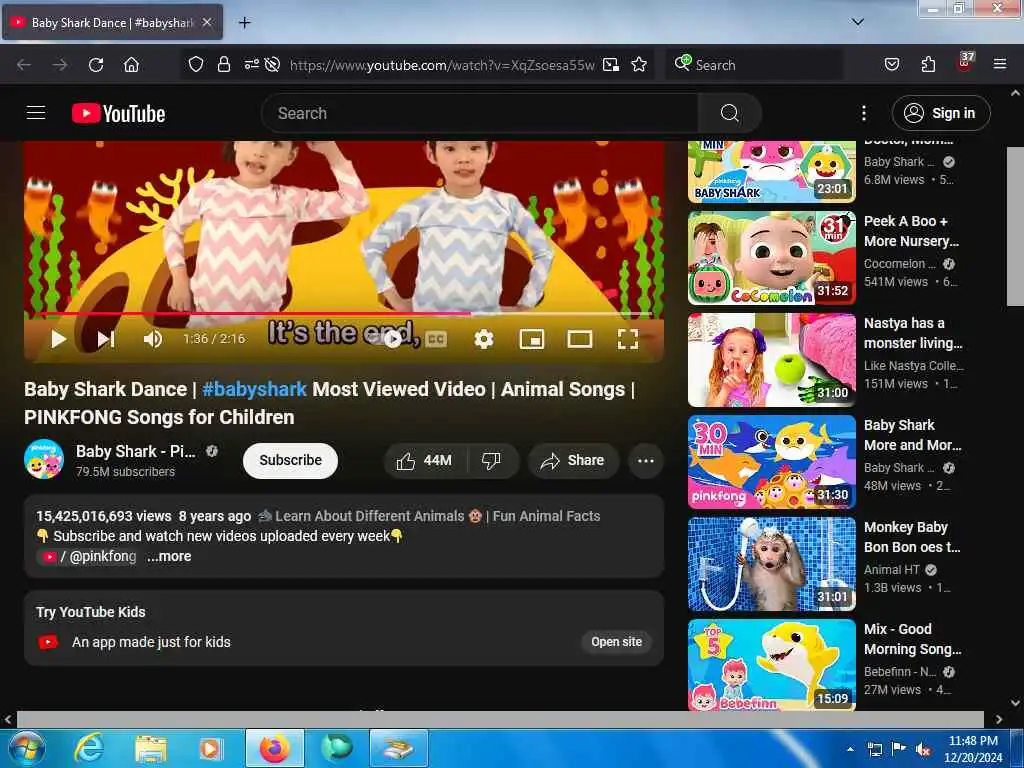The height and width of the screenshot is (768, 1024).
Task: Open the #babyshark hashtag link
Action: 254,389
